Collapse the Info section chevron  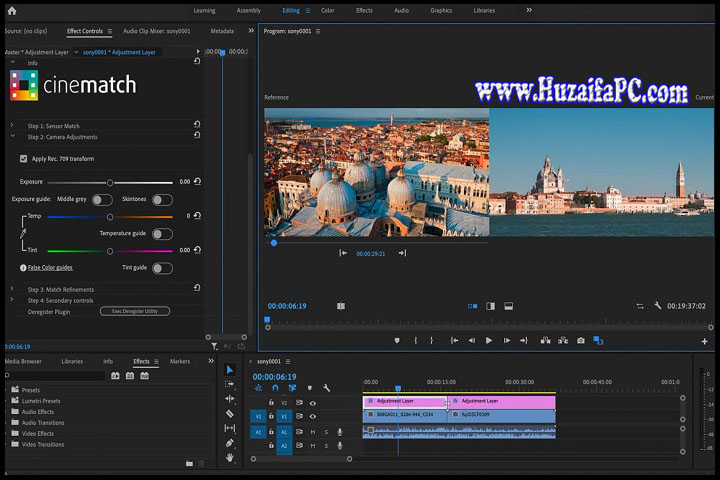[12, 62]
